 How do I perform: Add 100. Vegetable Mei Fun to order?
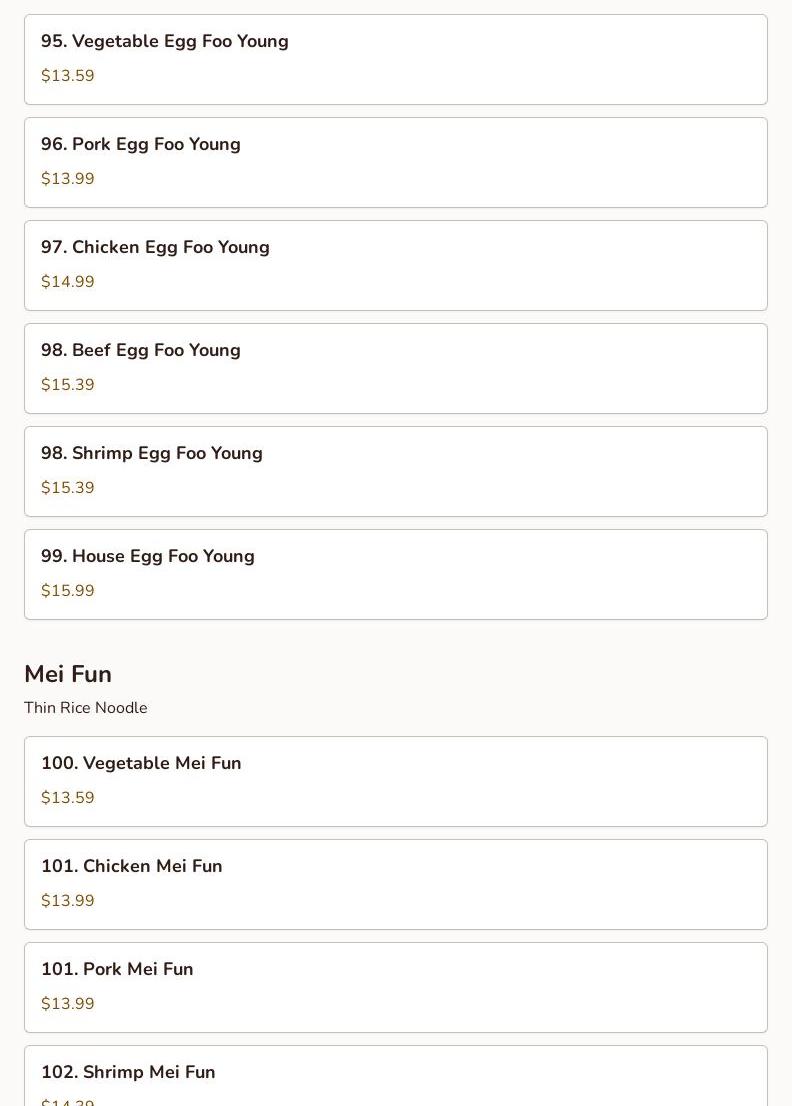click(x=396, y=782)
